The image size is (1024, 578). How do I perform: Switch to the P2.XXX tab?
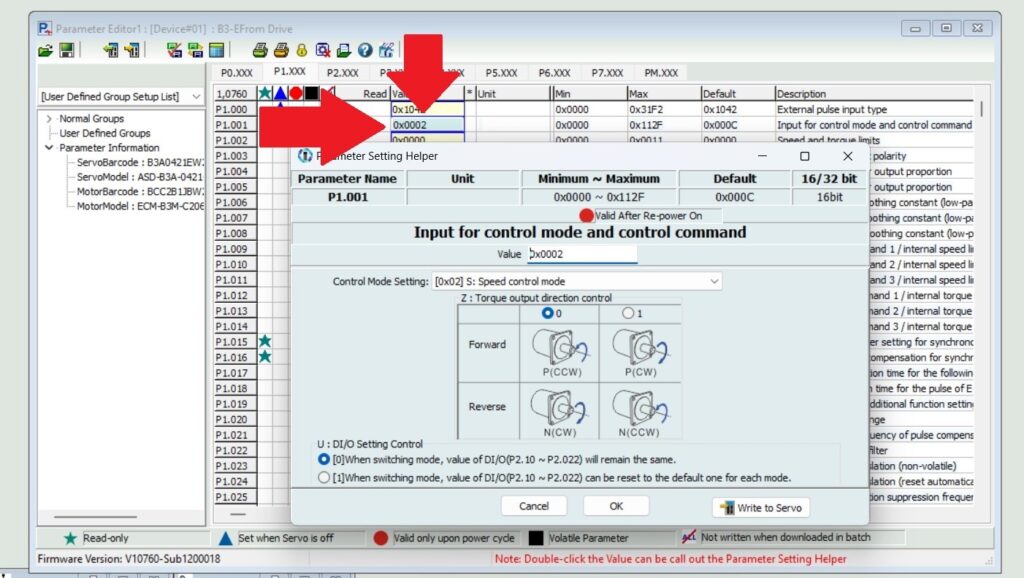343,73
